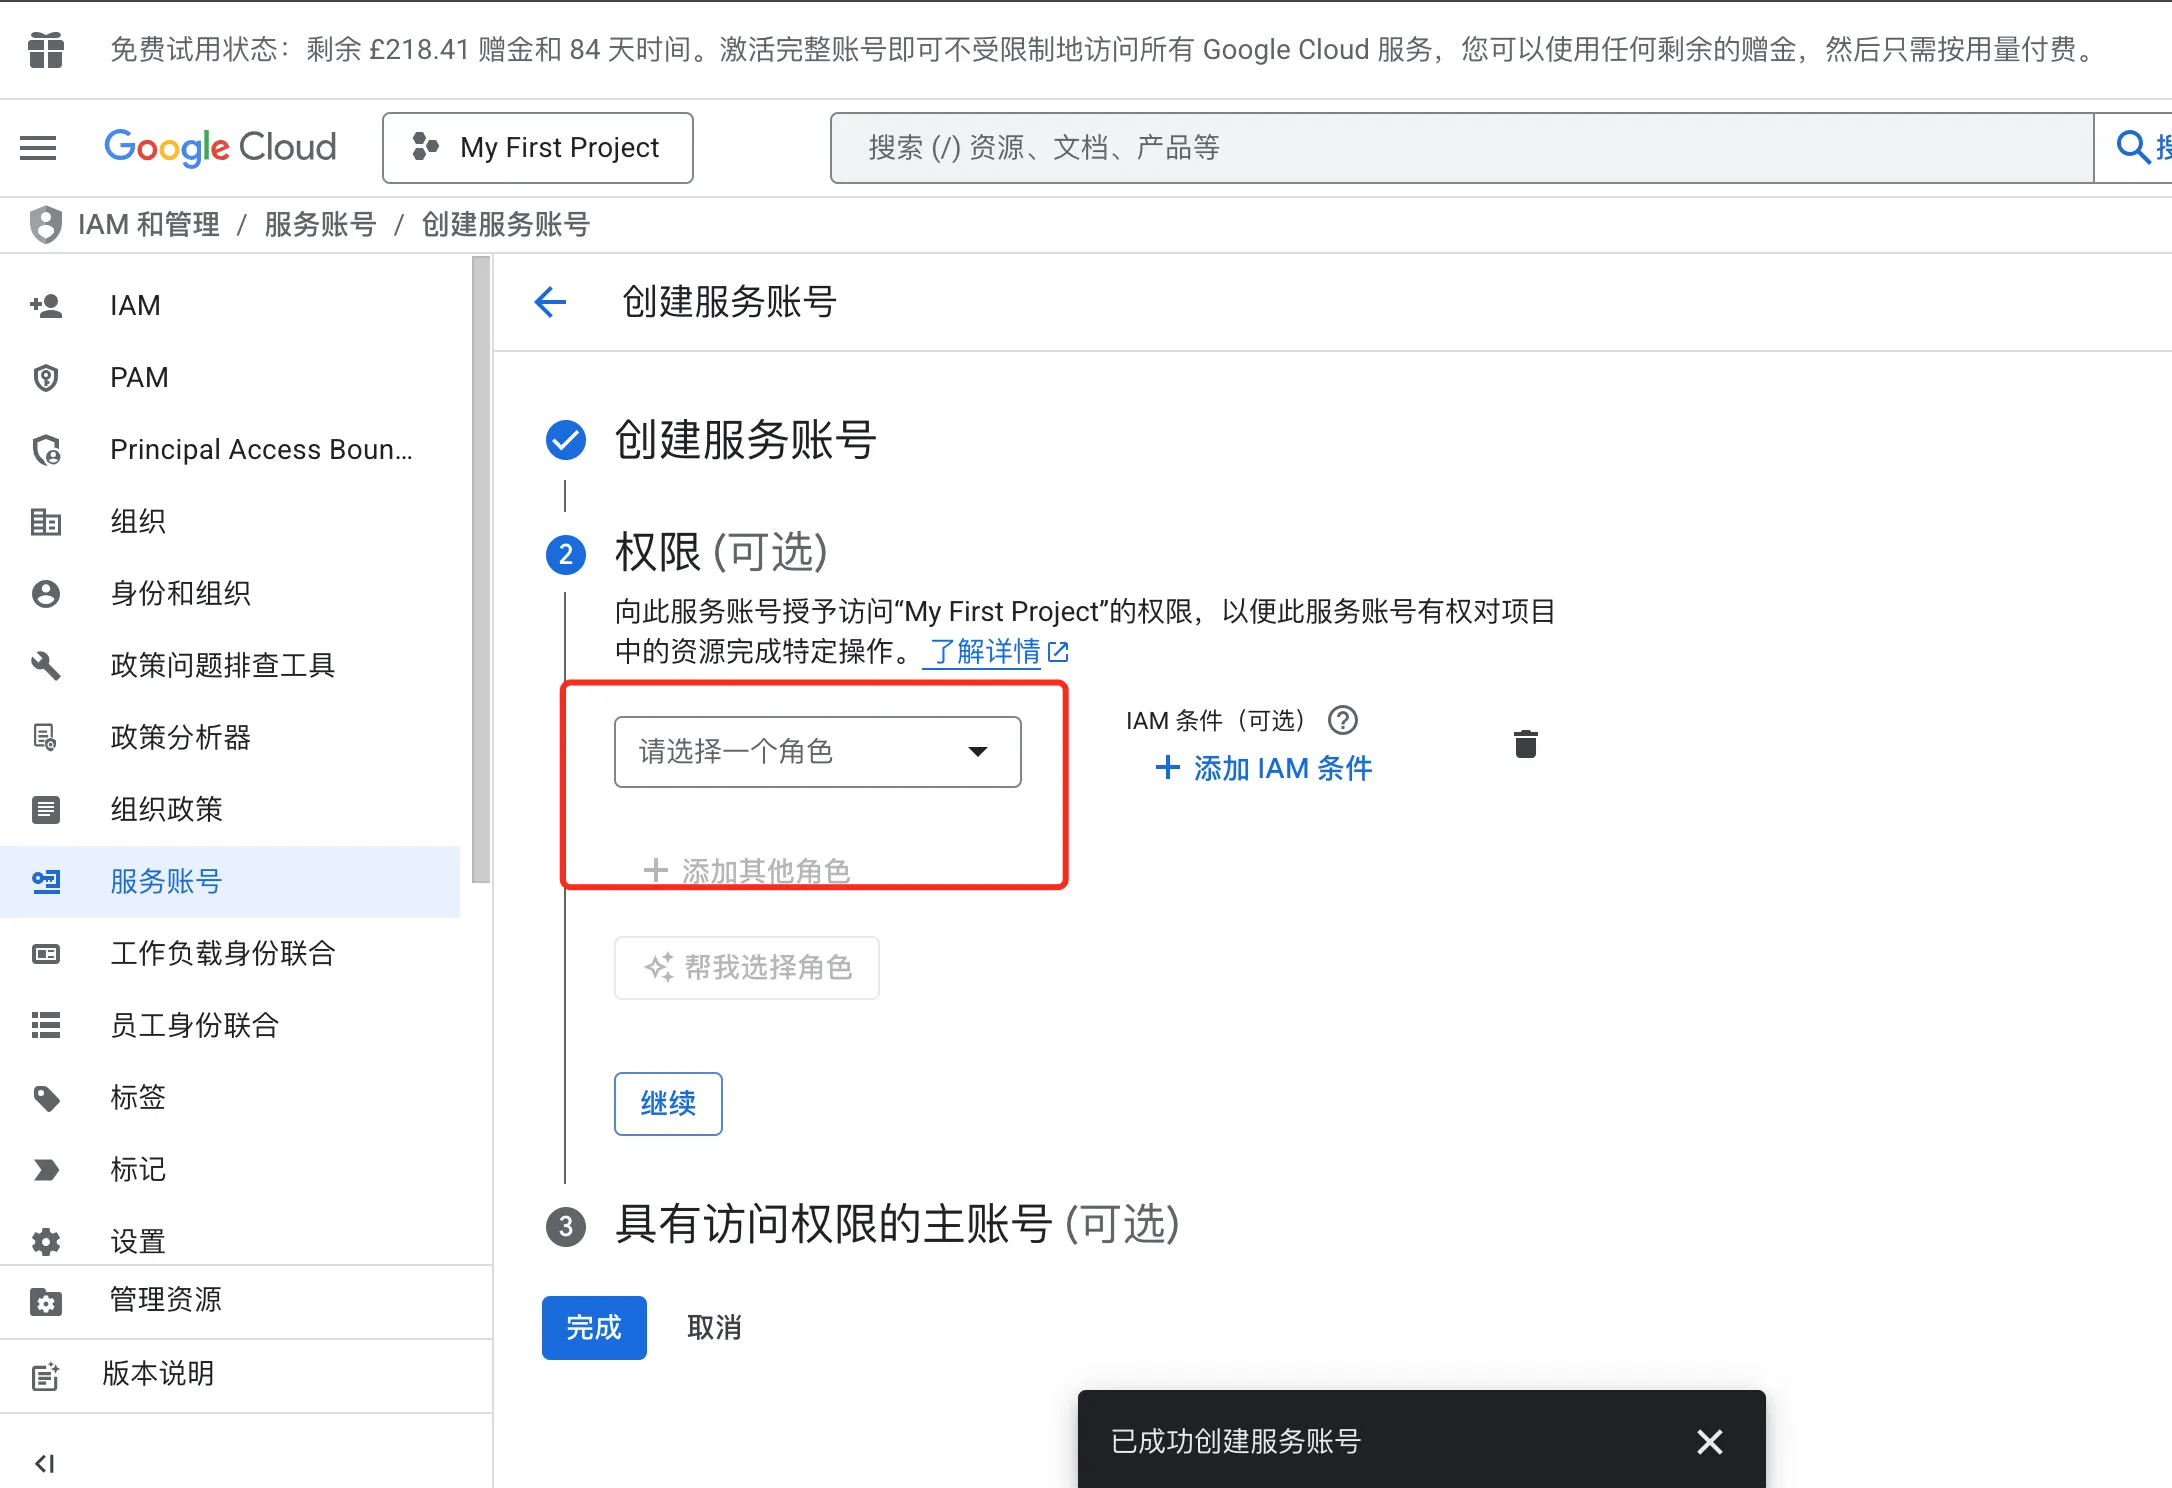This screenshot has height=1488, width=2172.
Task: Open the 组织政策 sidebar item
Action: pos(166,810)
